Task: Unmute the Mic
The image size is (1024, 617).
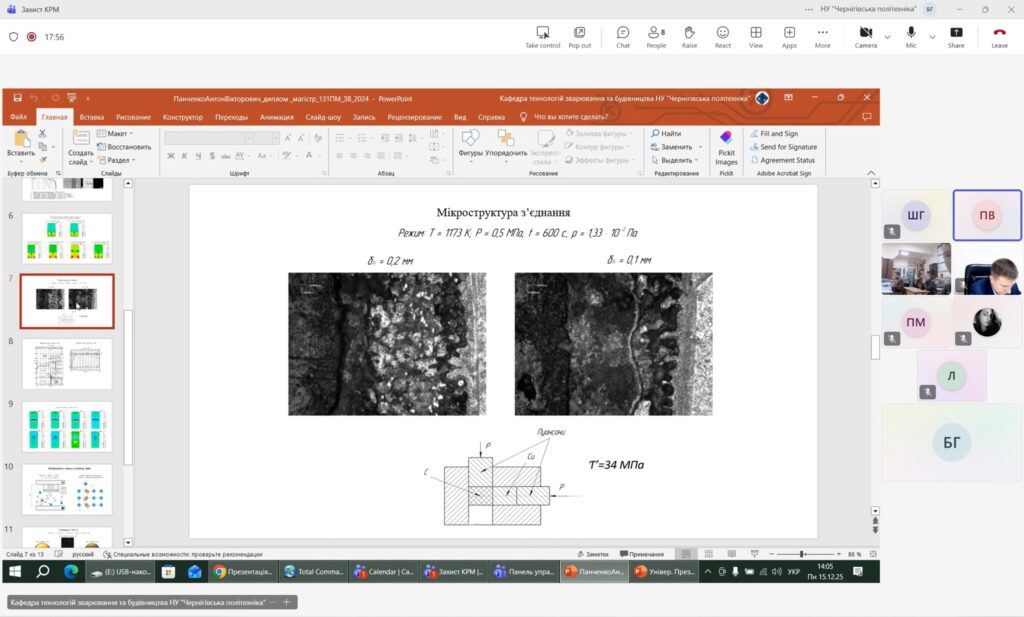Action: point(911,37)
